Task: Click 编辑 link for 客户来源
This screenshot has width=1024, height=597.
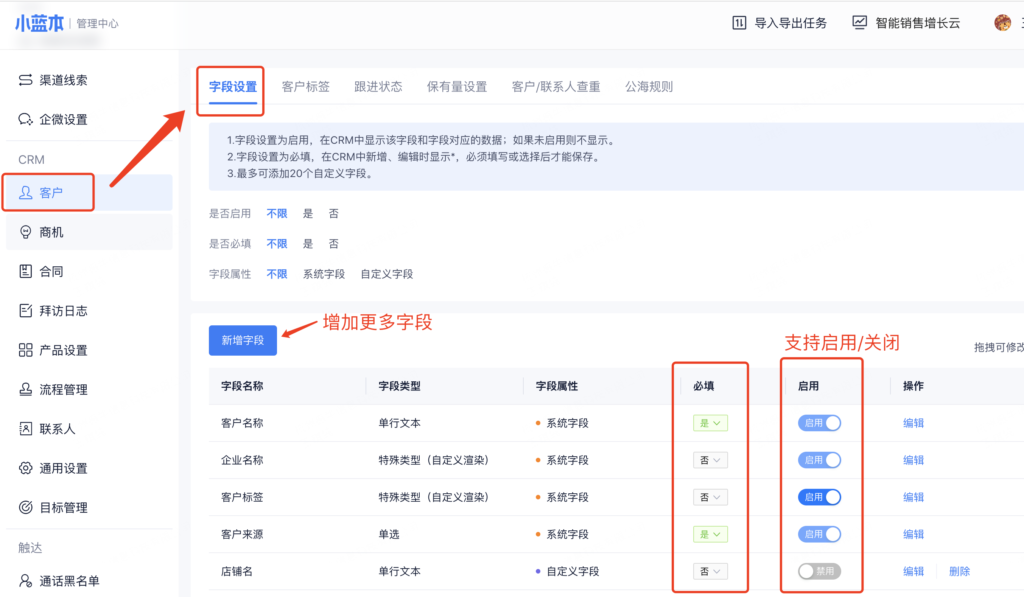Action: [913, 534]
